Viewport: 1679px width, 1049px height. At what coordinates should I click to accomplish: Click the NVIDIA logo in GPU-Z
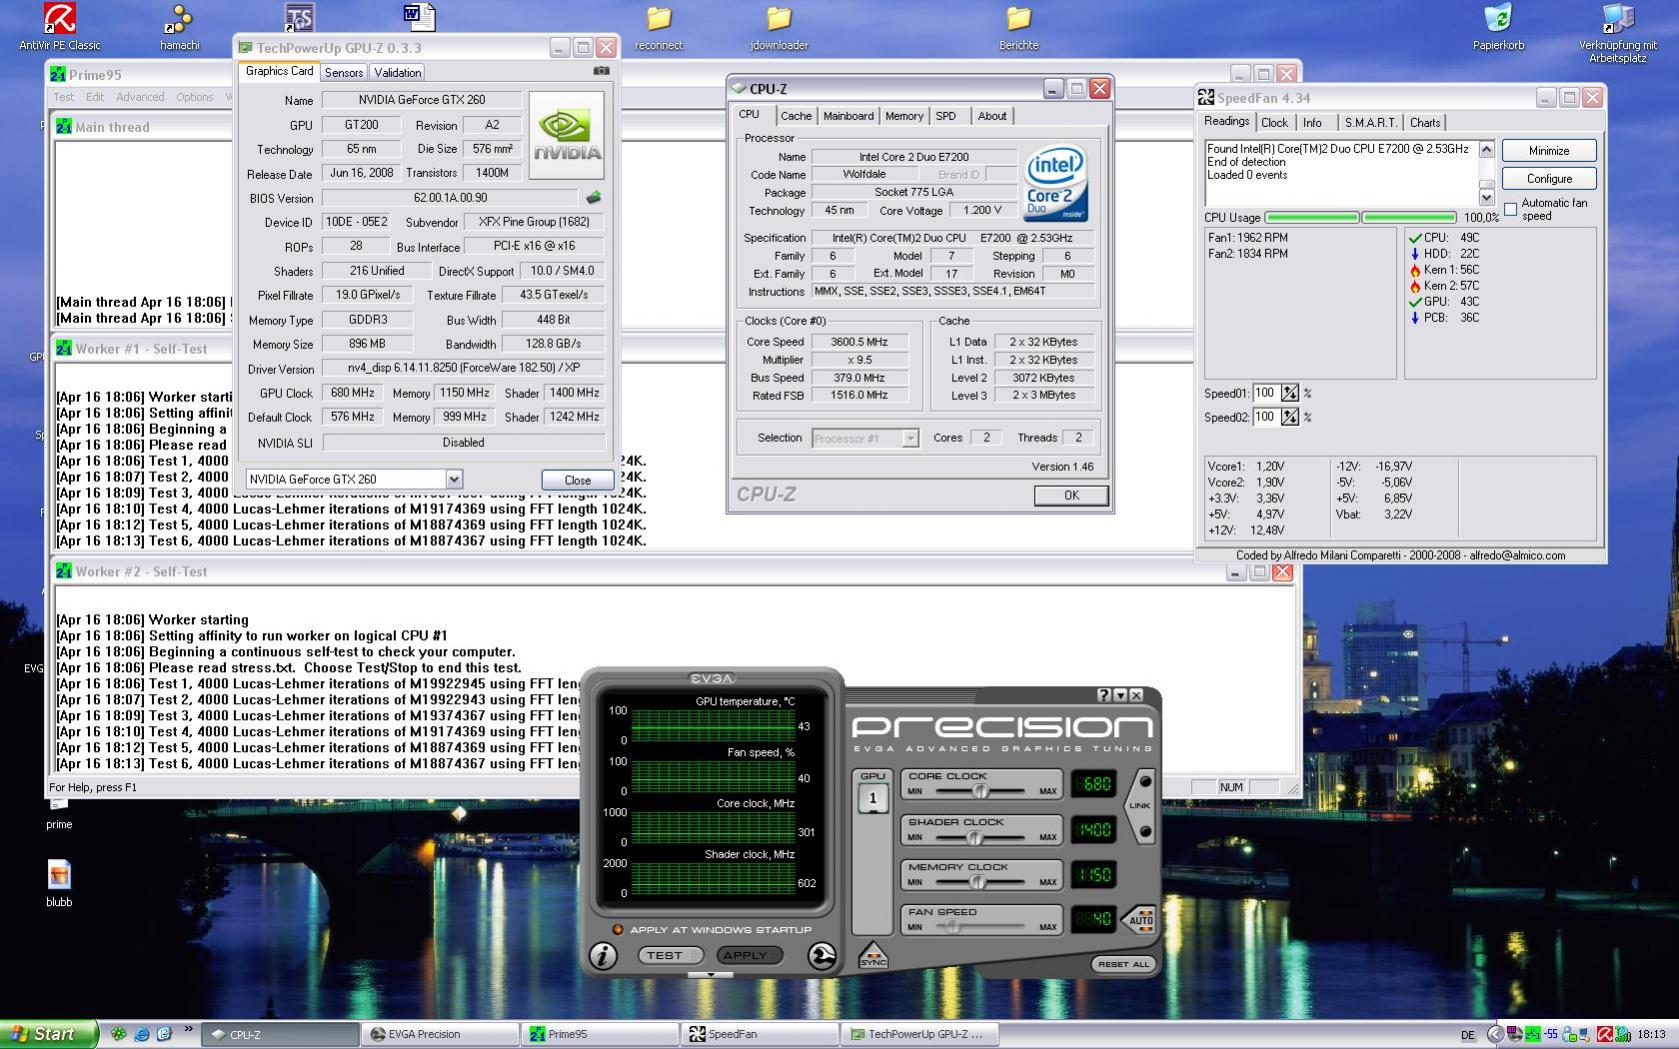(567, 135)
